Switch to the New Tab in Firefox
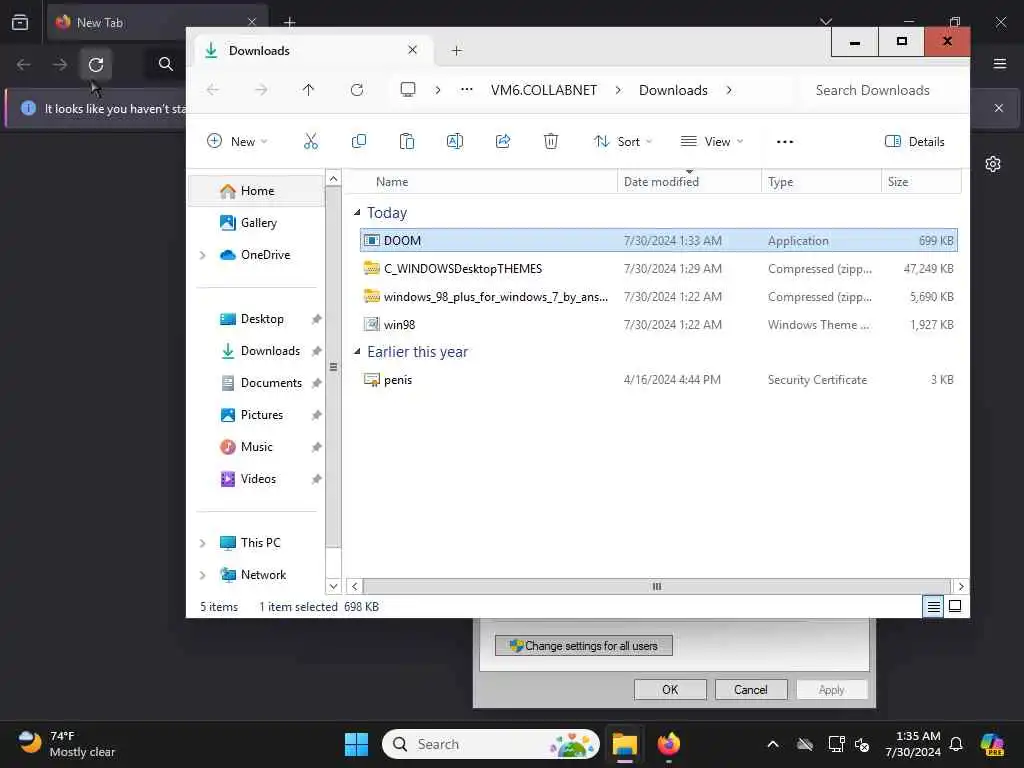 click(157, 22)
